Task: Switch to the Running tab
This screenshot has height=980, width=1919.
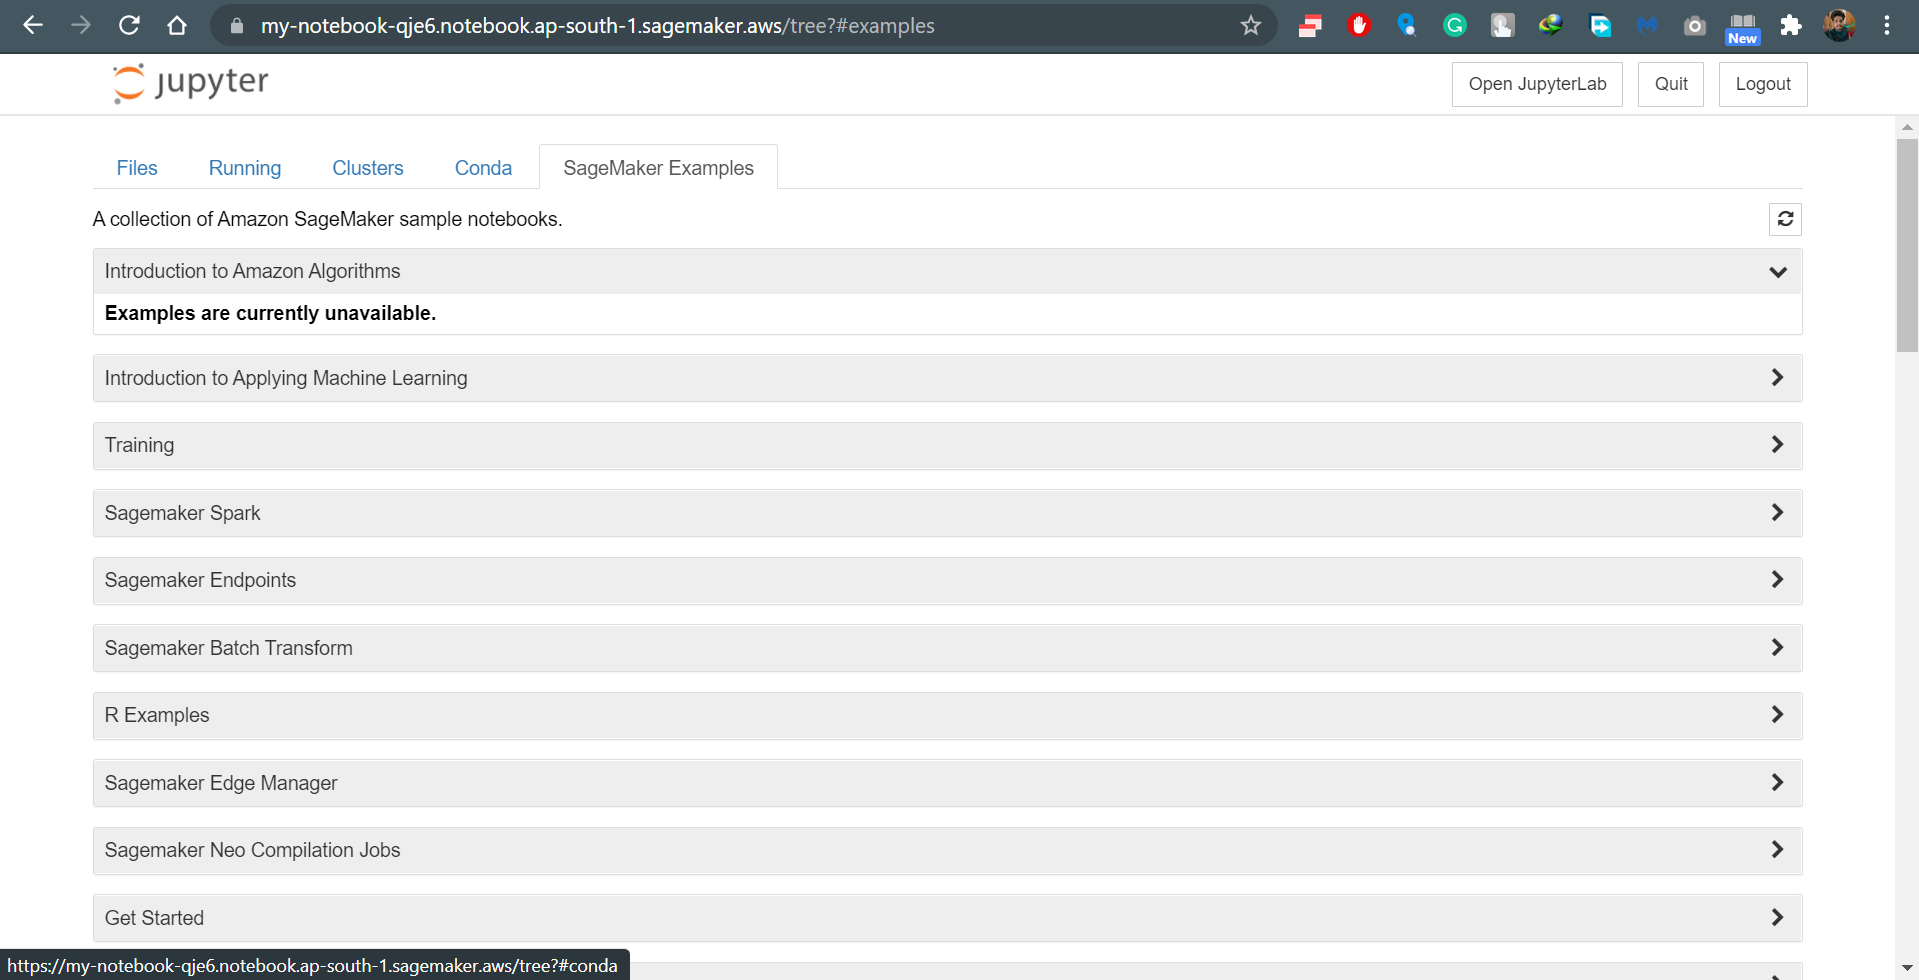Action: pyautogui.click(x=245, y=168)
